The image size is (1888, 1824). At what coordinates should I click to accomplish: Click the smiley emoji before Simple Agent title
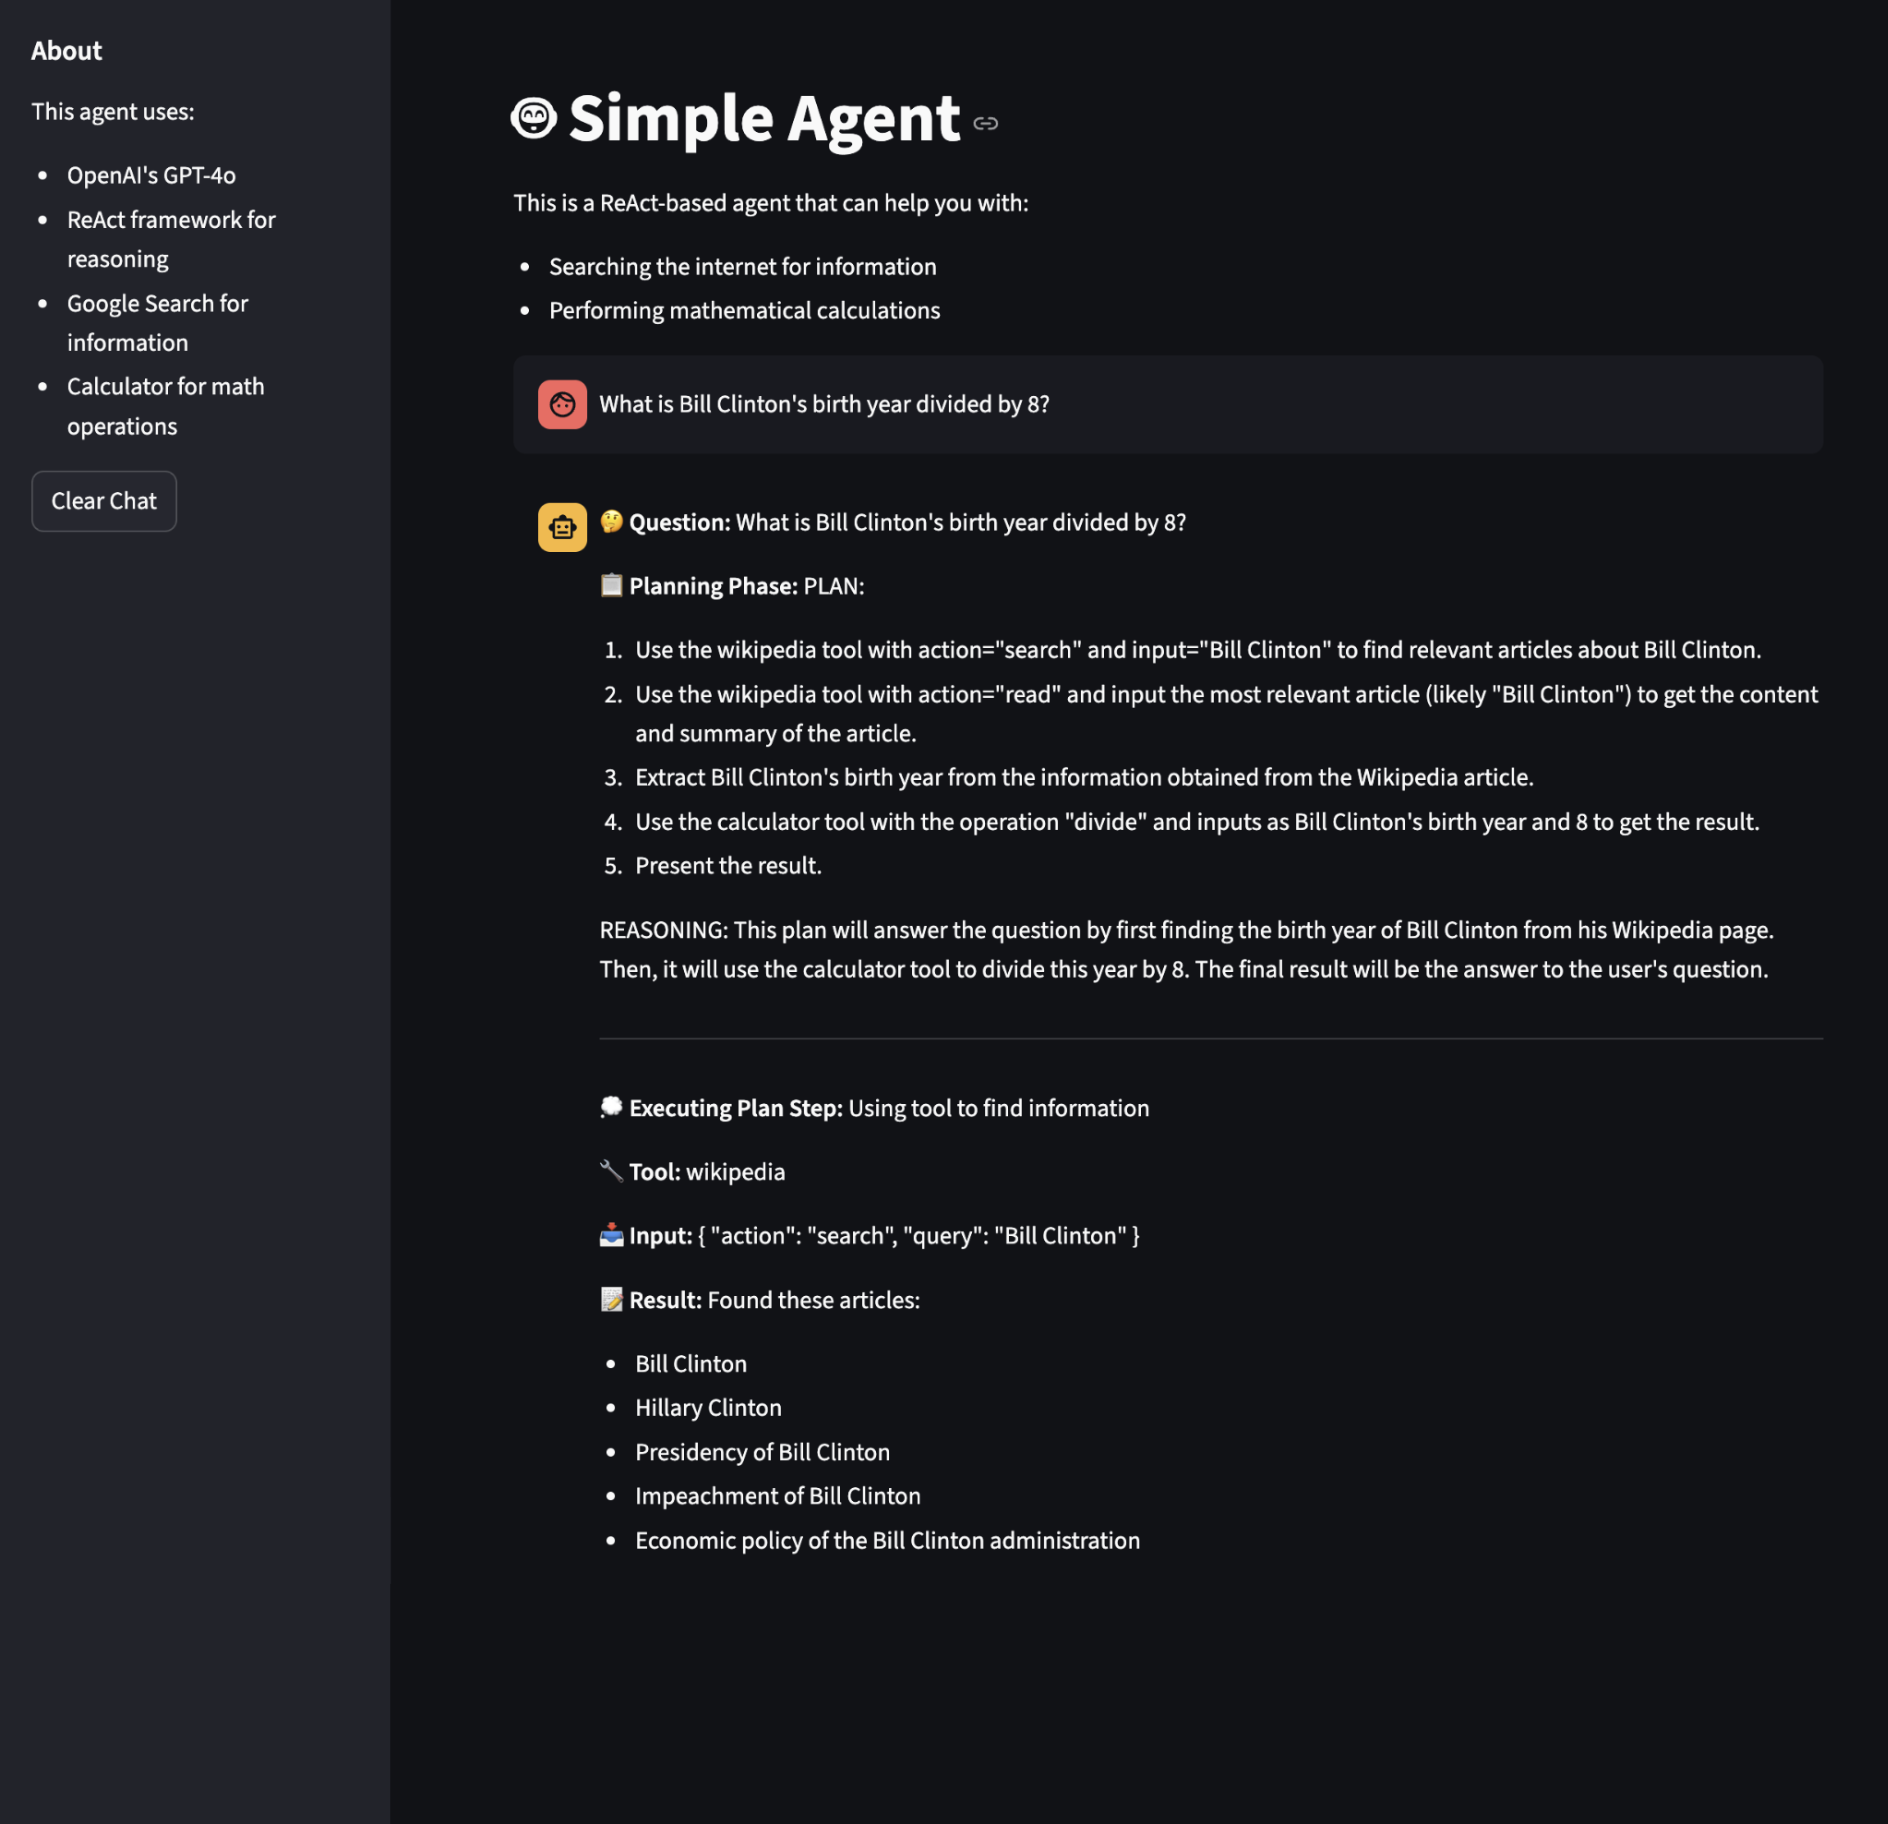[x=534, y=119]
